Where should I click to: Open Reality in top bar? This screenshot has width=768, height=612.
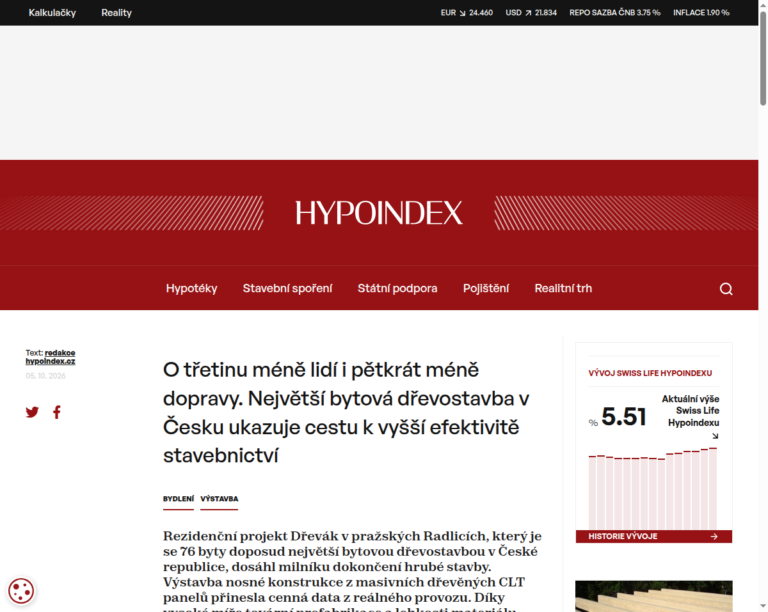click(116, 13)
